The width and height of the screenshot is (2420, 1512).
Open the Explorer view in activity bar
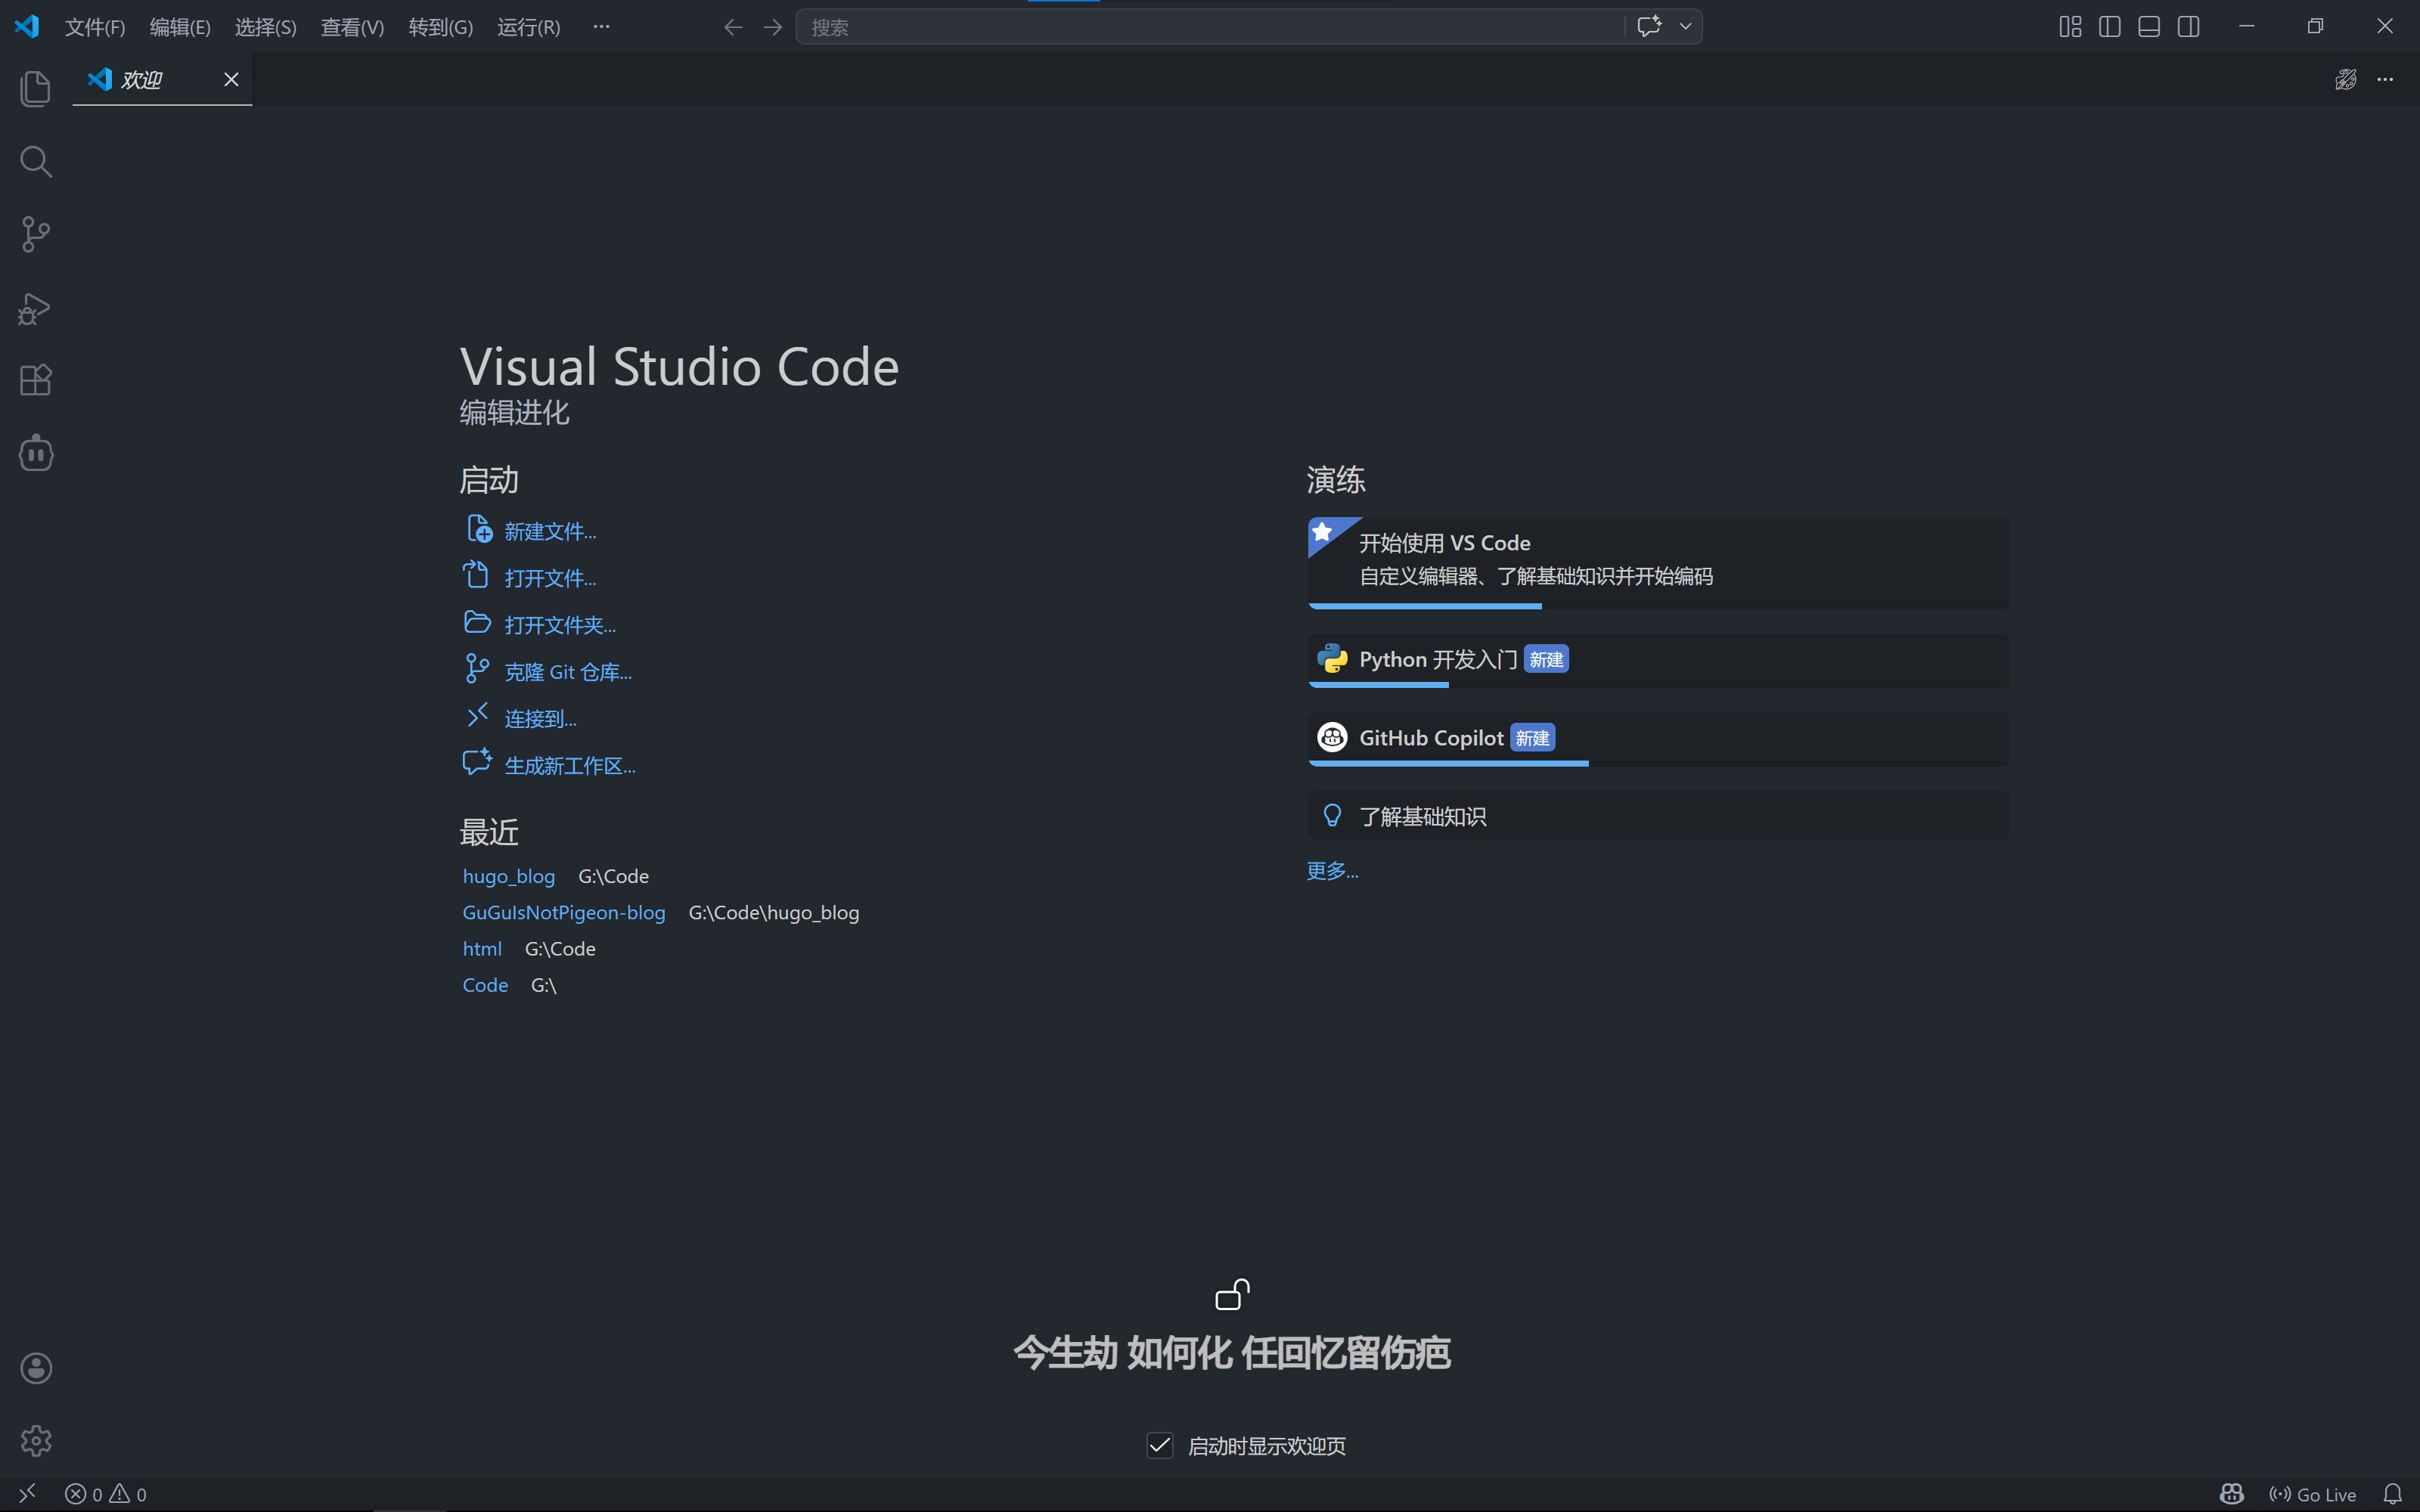coord(36,89)
